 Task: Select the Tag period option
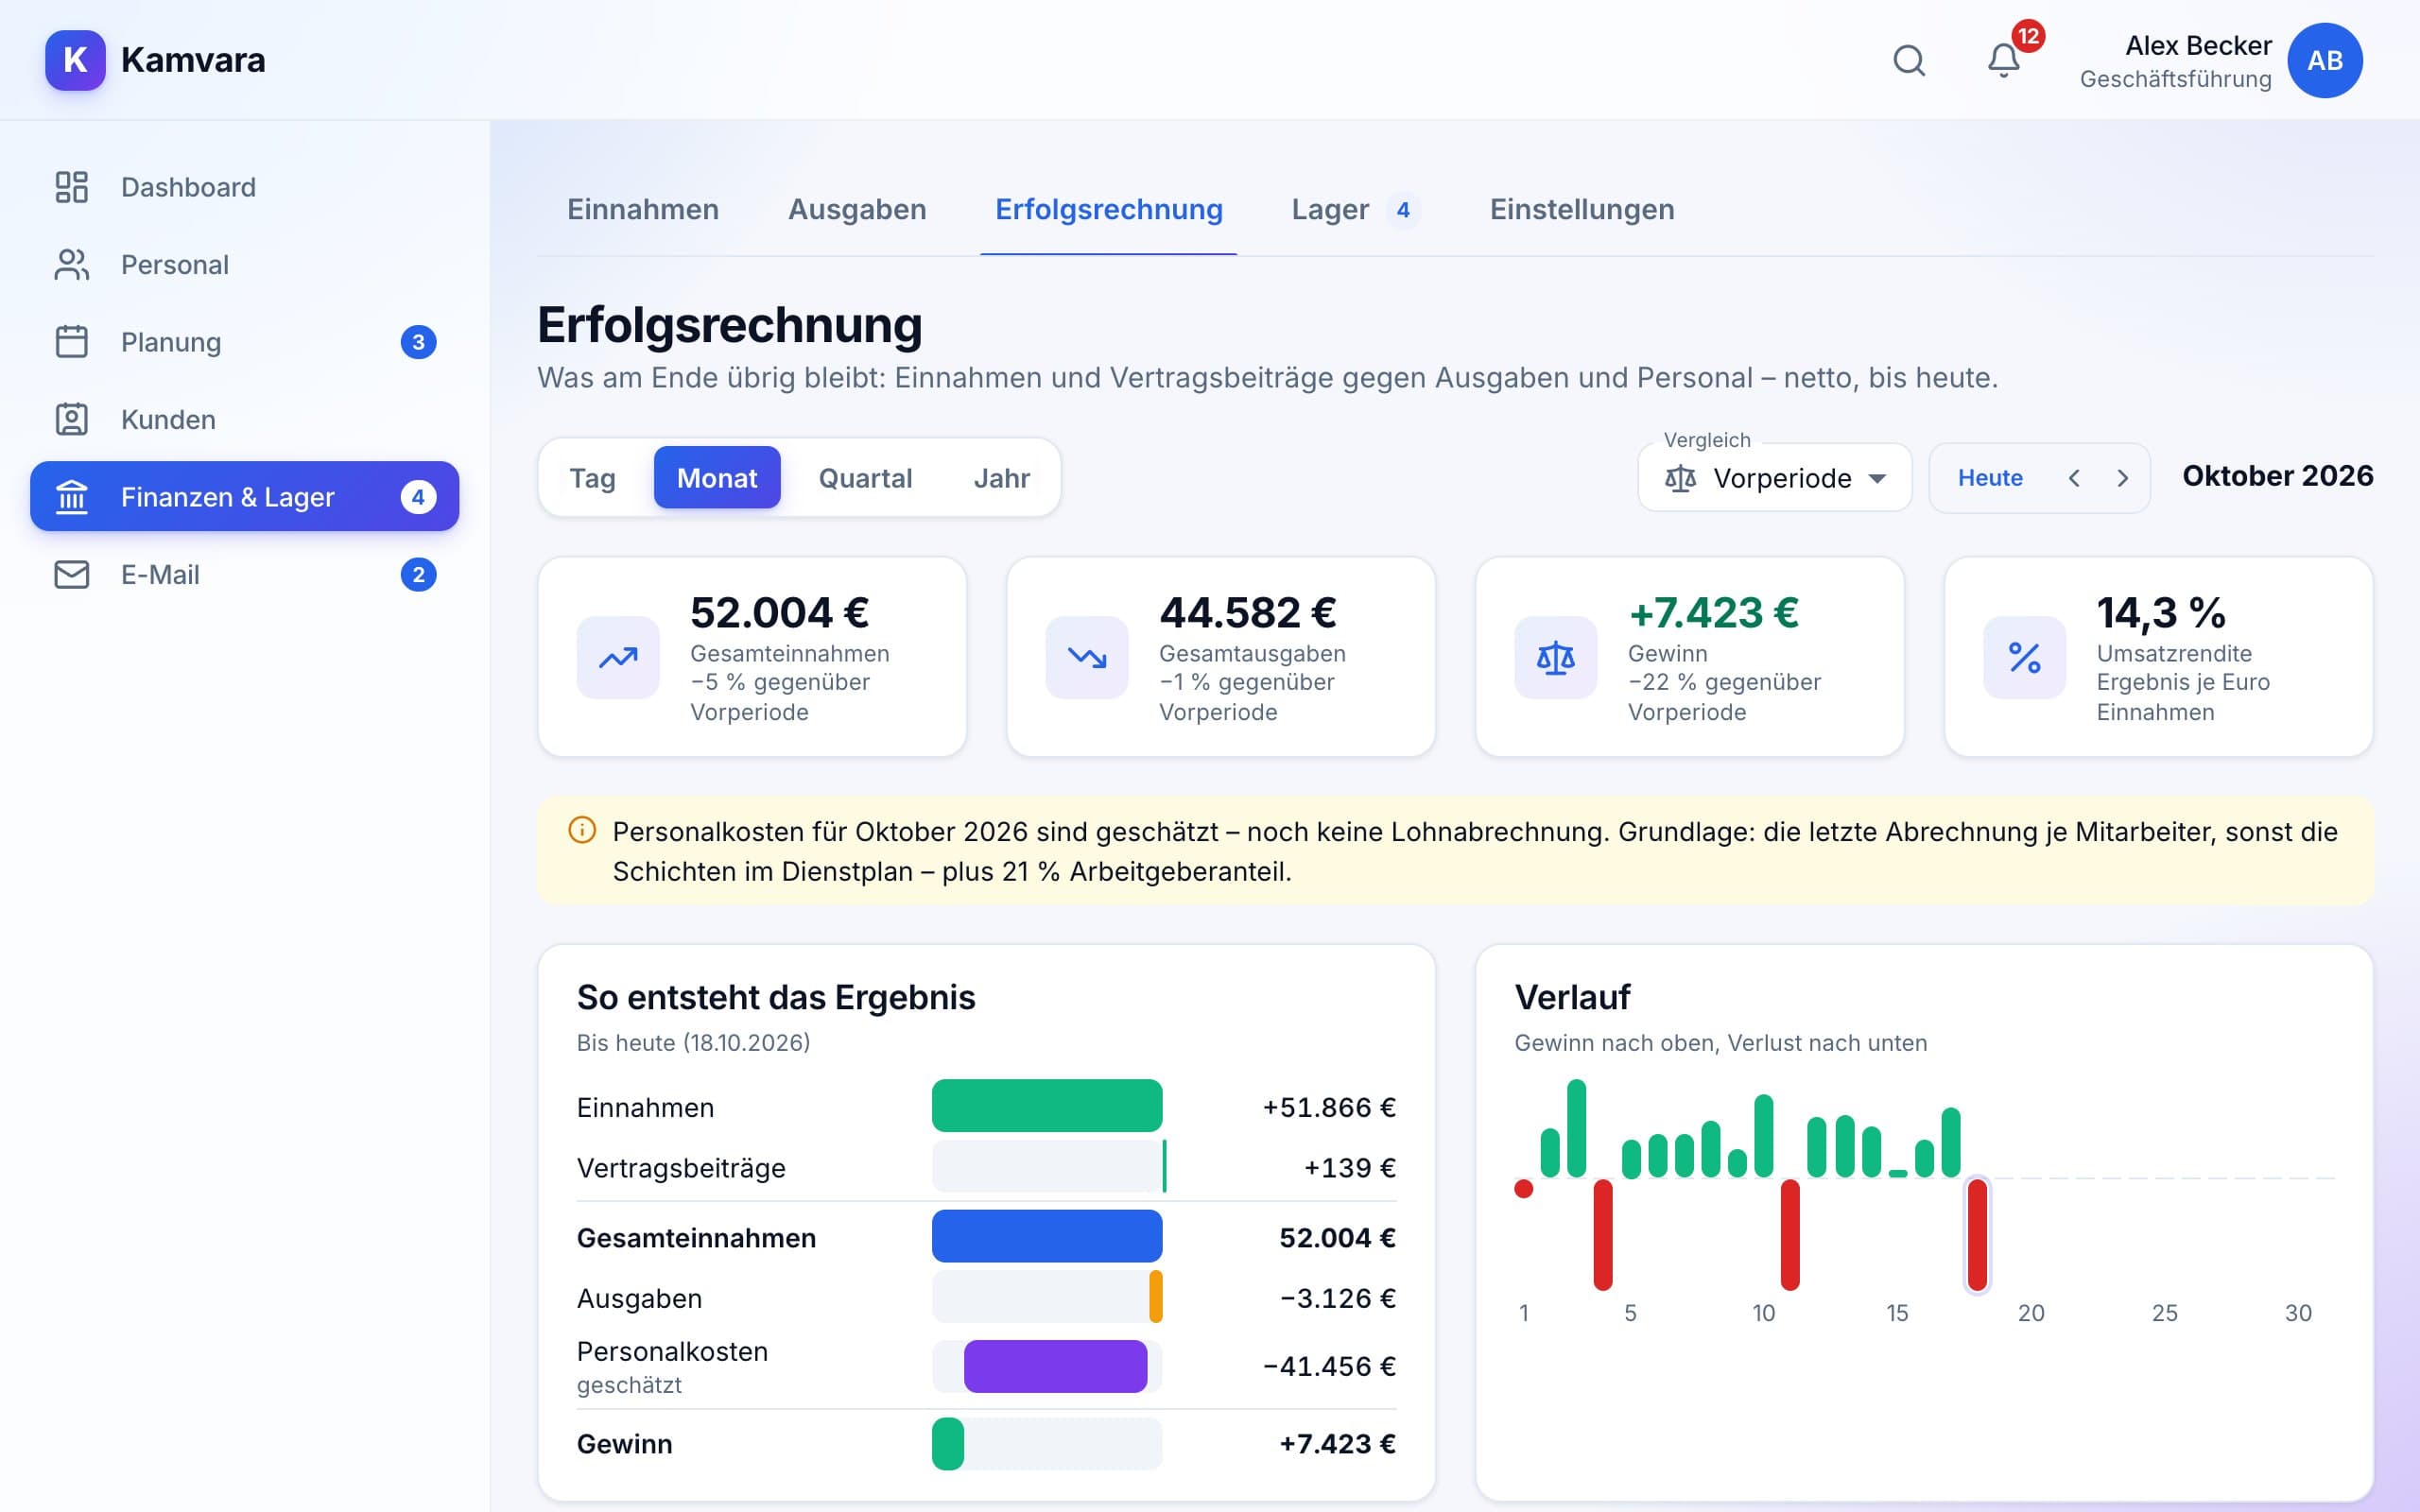click(593, 478)
